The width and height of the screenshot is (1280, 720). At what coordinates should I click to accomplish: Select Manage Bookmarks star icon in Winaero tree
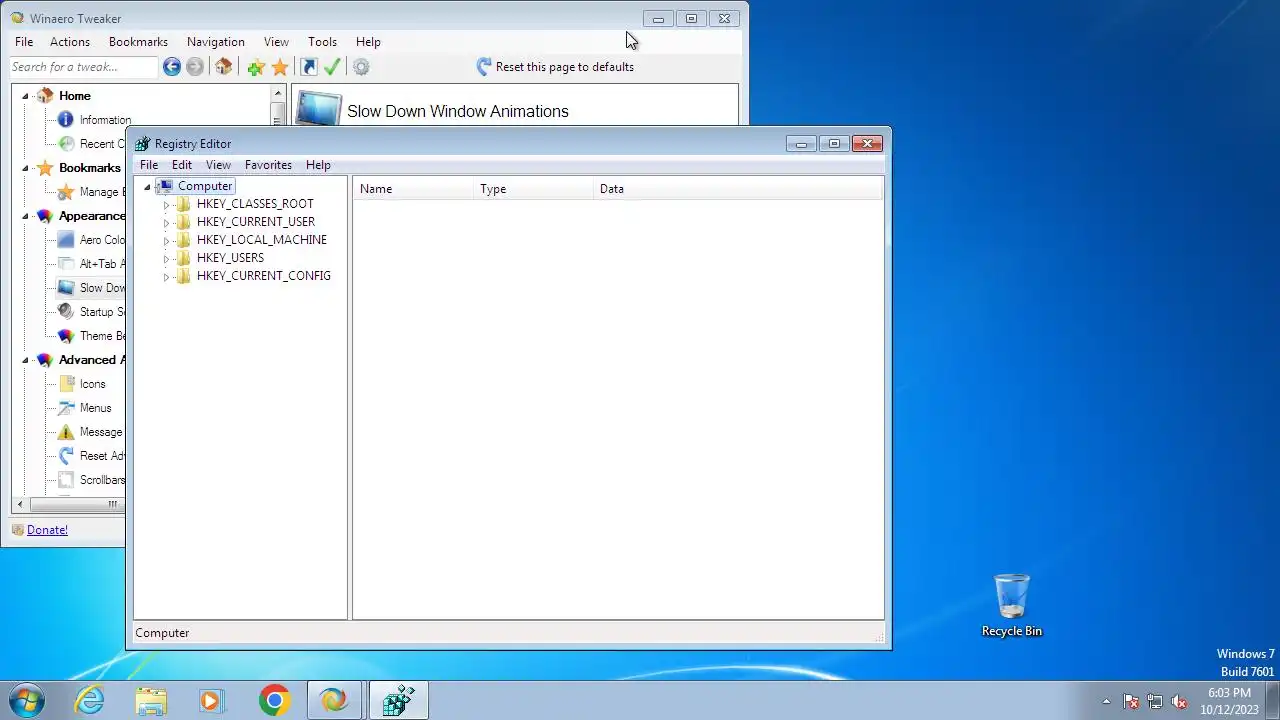point(66,192)
